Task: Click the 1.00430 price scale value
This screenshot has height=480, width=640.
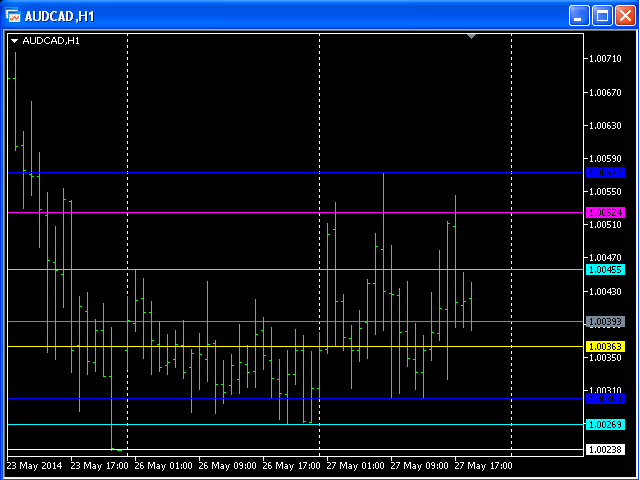Action: click(x=605, y=291)
